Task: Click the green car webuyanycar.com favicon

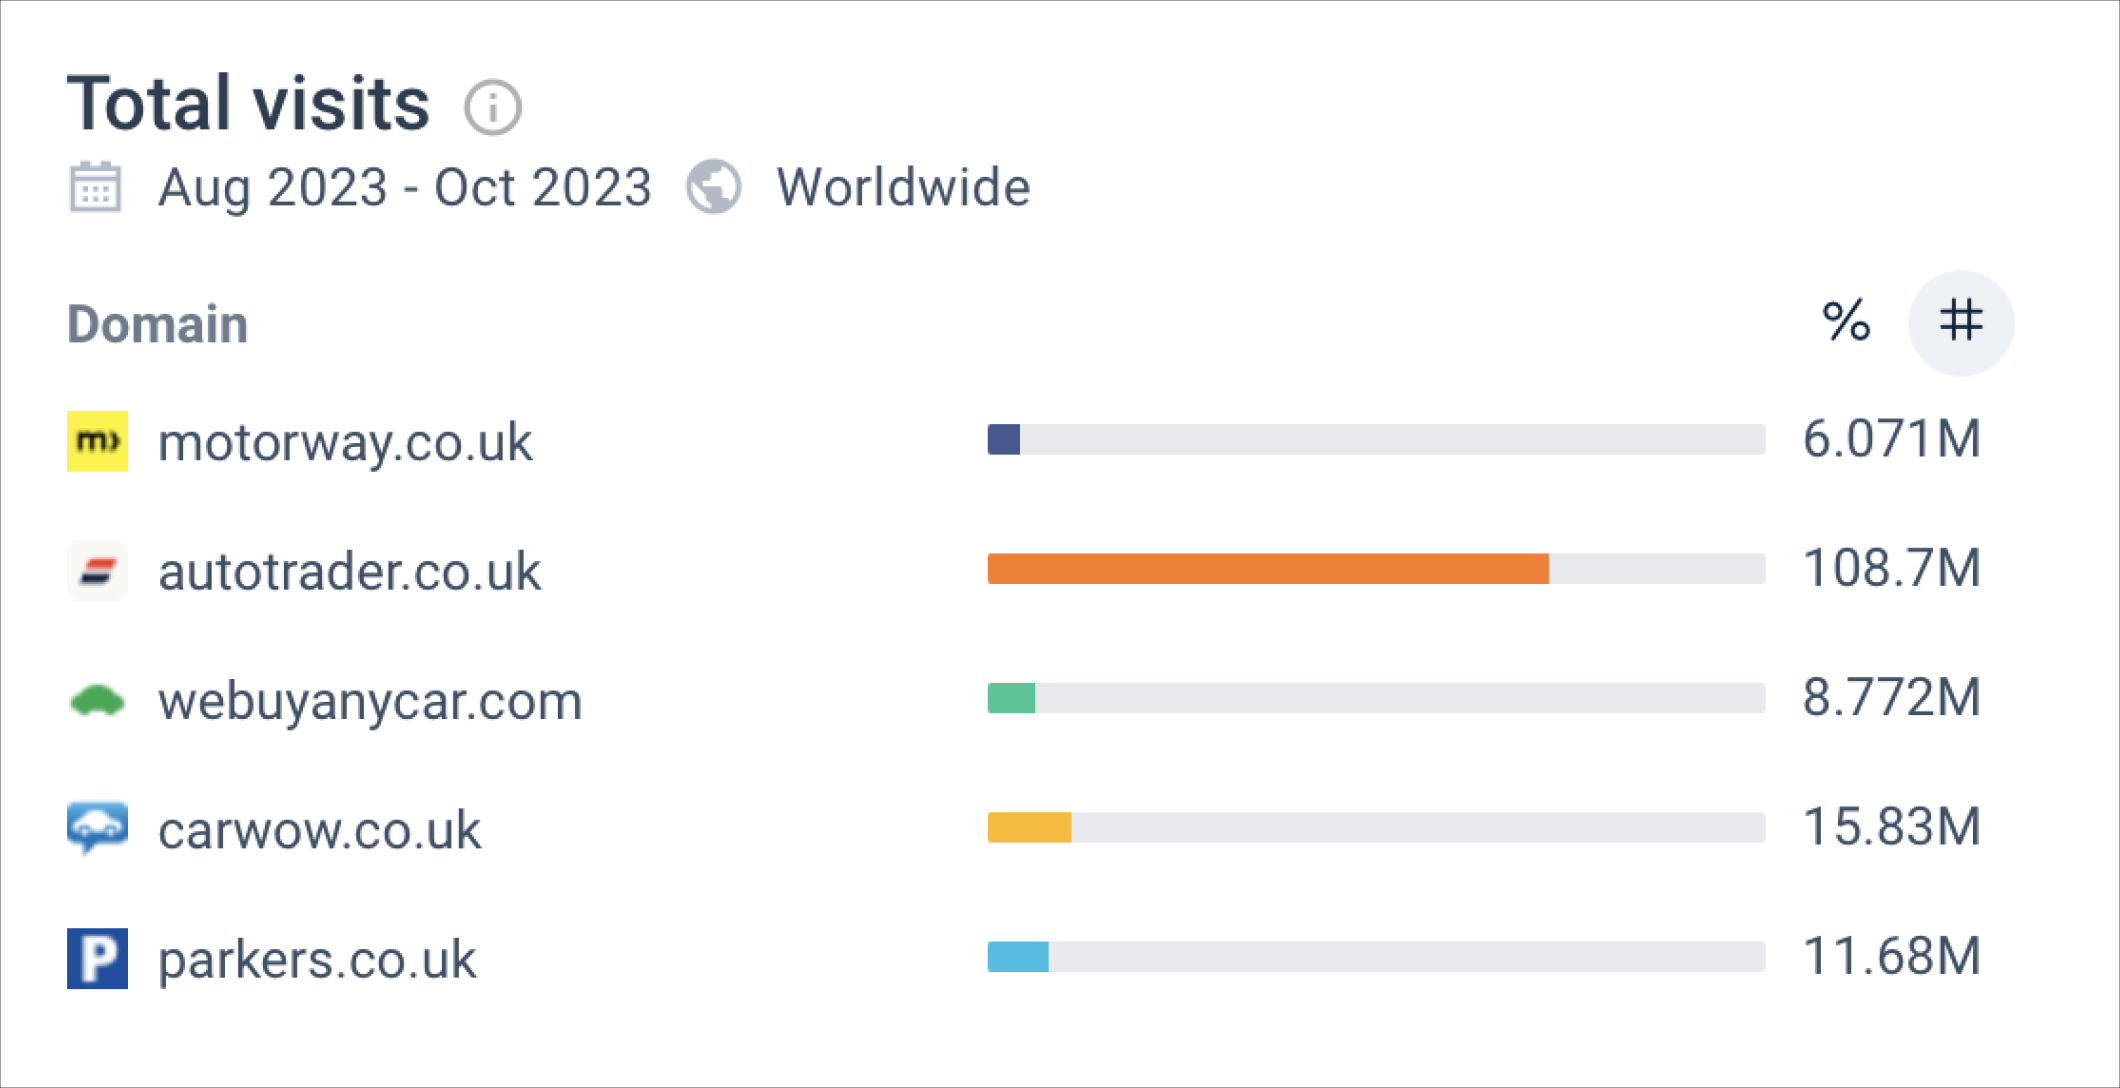Action: coord(97,700)
